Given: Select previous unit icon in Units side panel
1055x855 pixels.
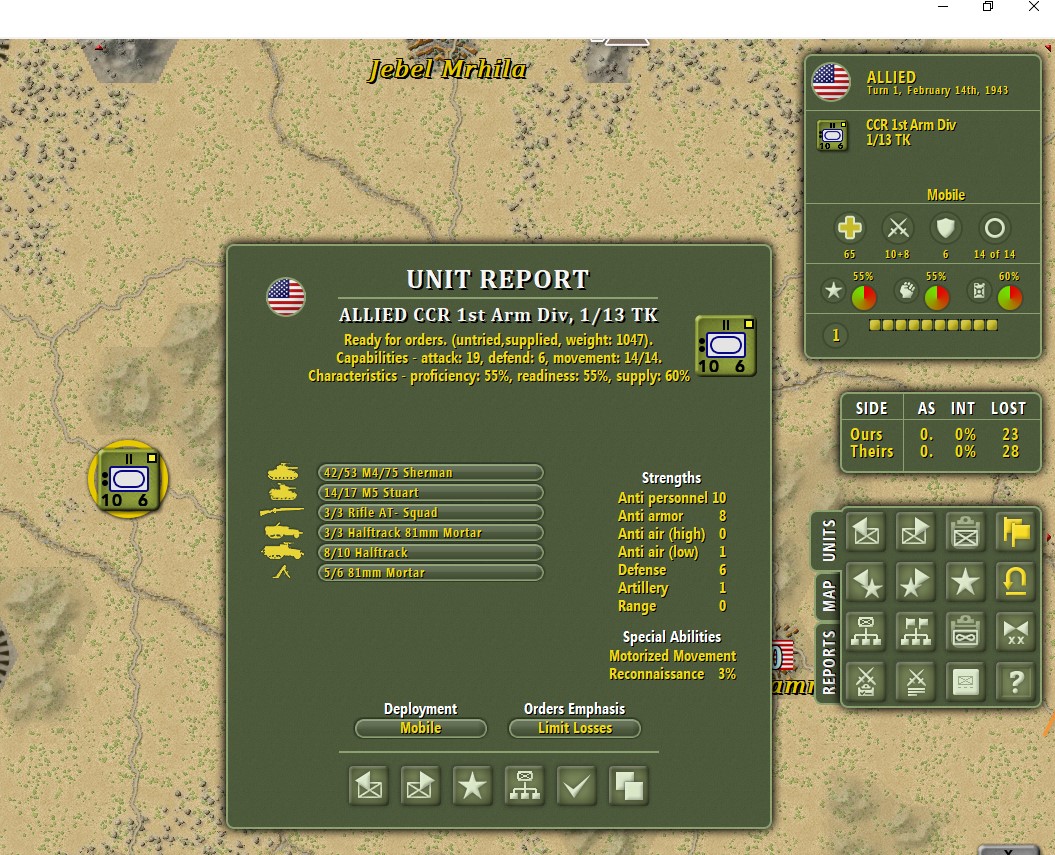Looking at the screenshot, I should 866,532.
